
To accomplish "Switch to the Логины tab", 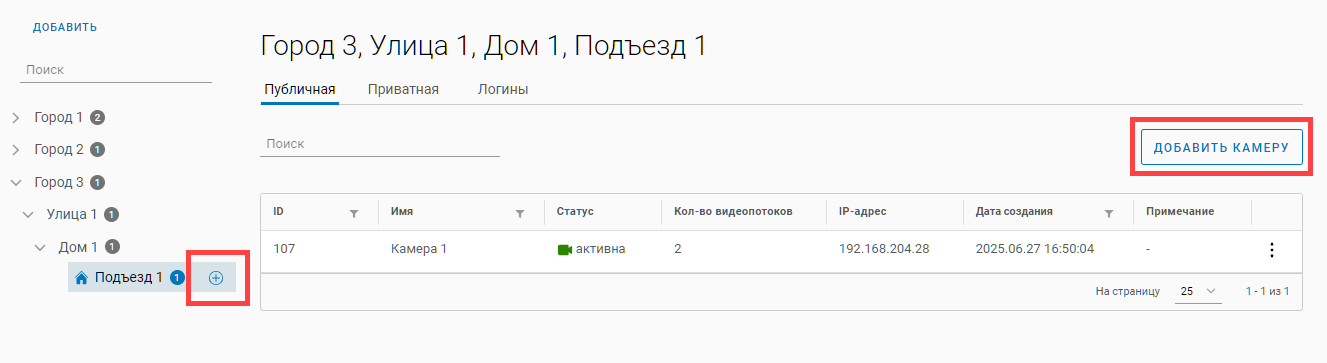I will (503, 89).
